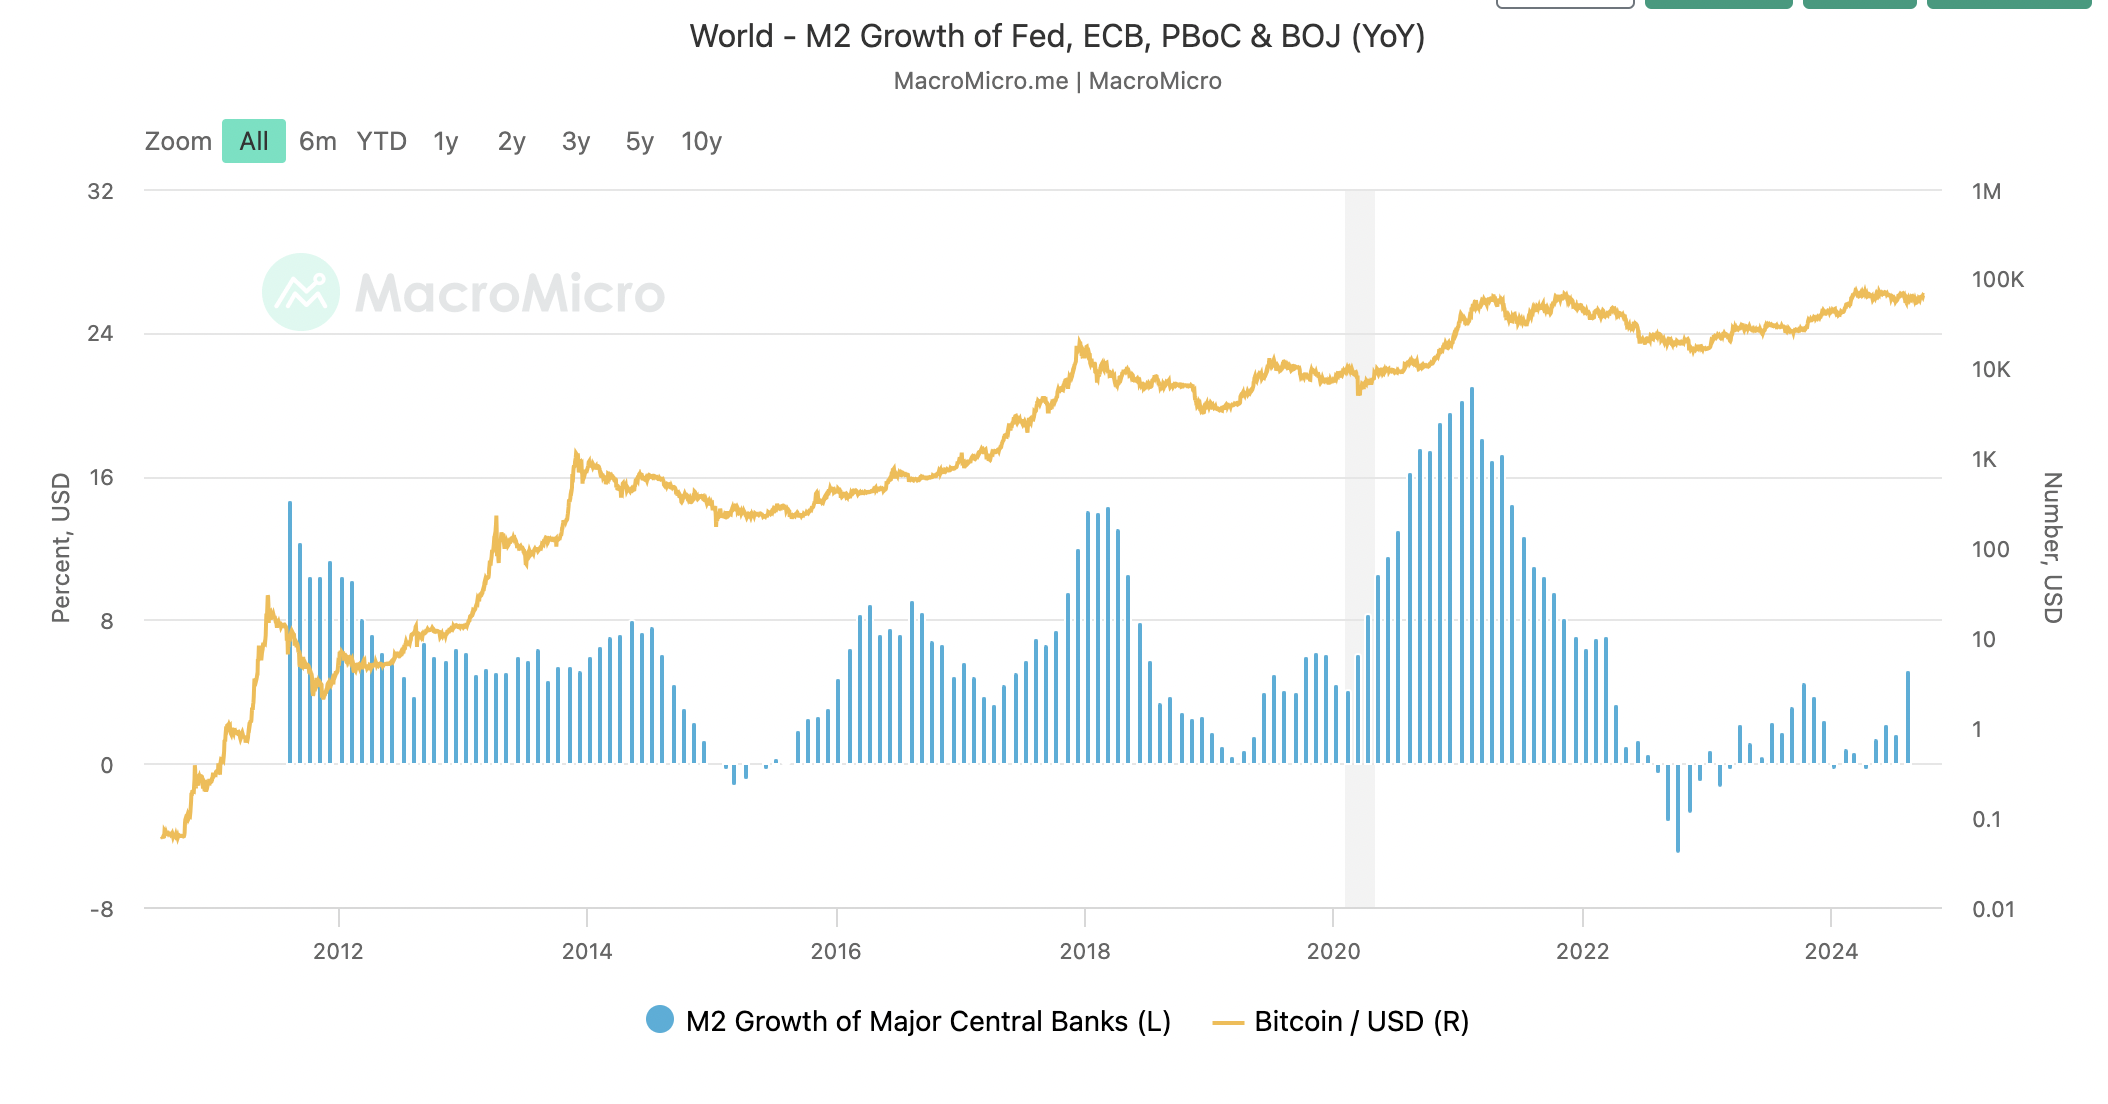Select the All zoom range
The width and height of the screenshot is (2108, 1104).
254,141
